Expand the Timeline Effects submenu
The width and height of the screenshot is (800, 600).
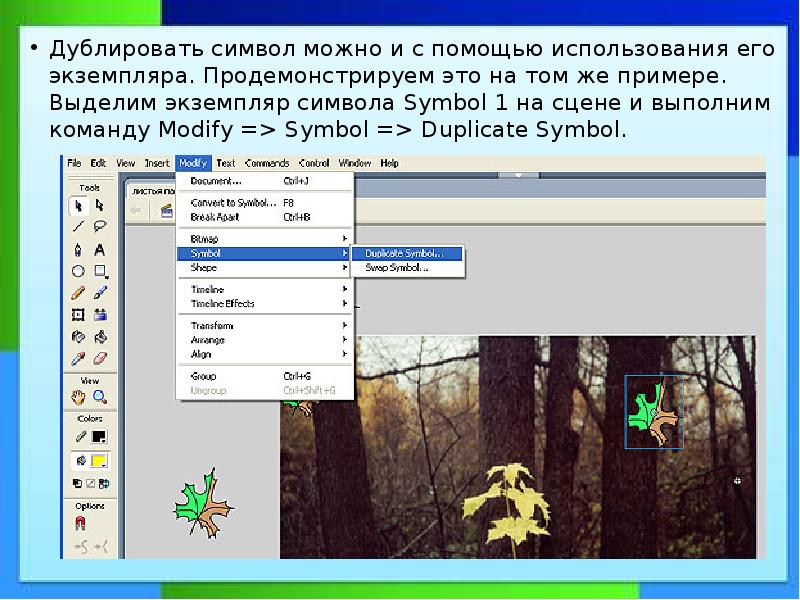[x=222, y=303]
